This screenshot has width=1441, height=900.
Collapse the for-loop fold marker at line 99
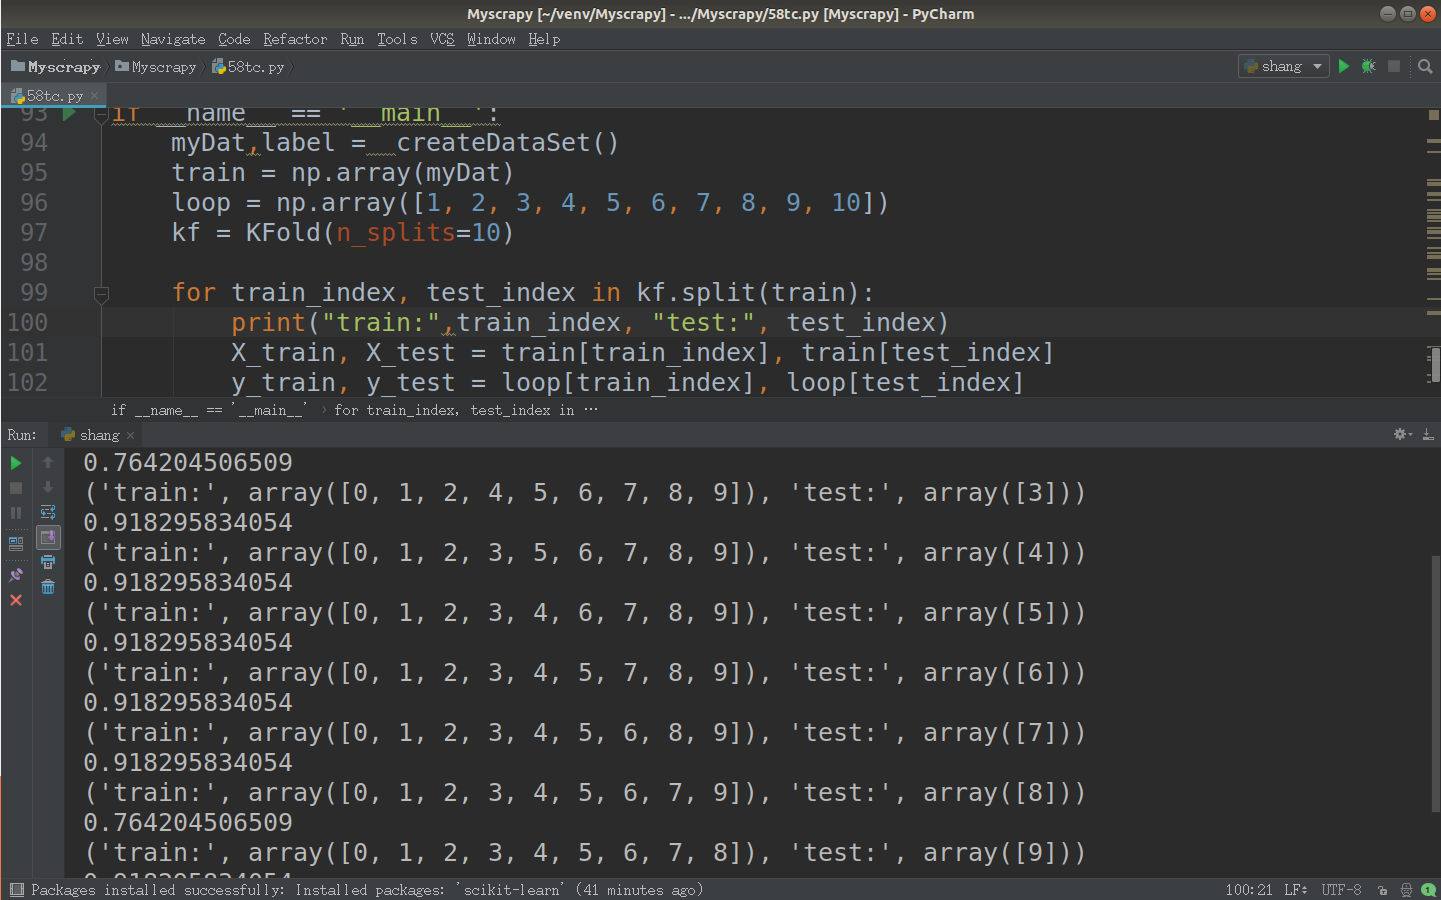(101, 294)
